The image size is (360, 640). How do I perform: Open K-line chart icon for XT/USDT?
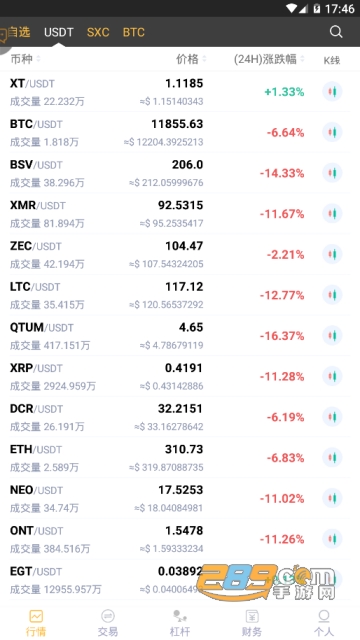[332, 91]
